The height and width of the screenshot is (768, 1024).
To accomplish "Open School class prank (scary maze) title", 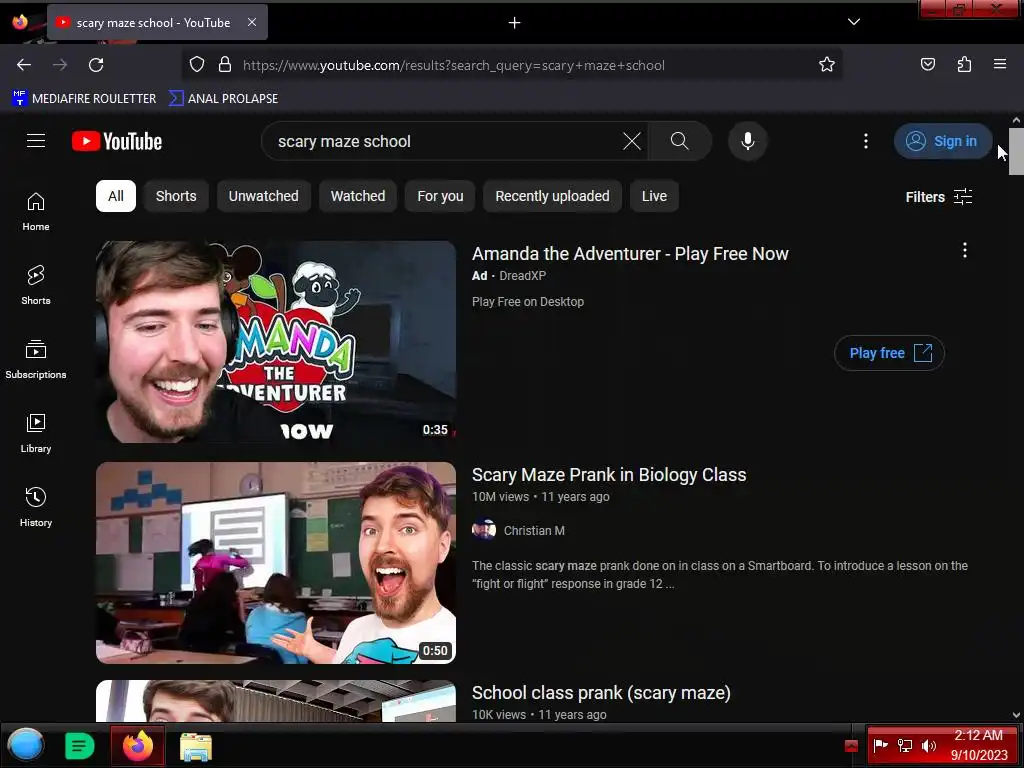I will 601,693.
